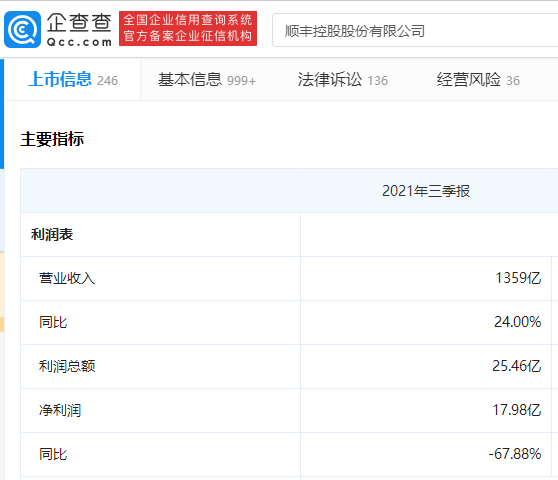Focus the search field containing 顺丰控股股份有限公司

tap(415, 31)
